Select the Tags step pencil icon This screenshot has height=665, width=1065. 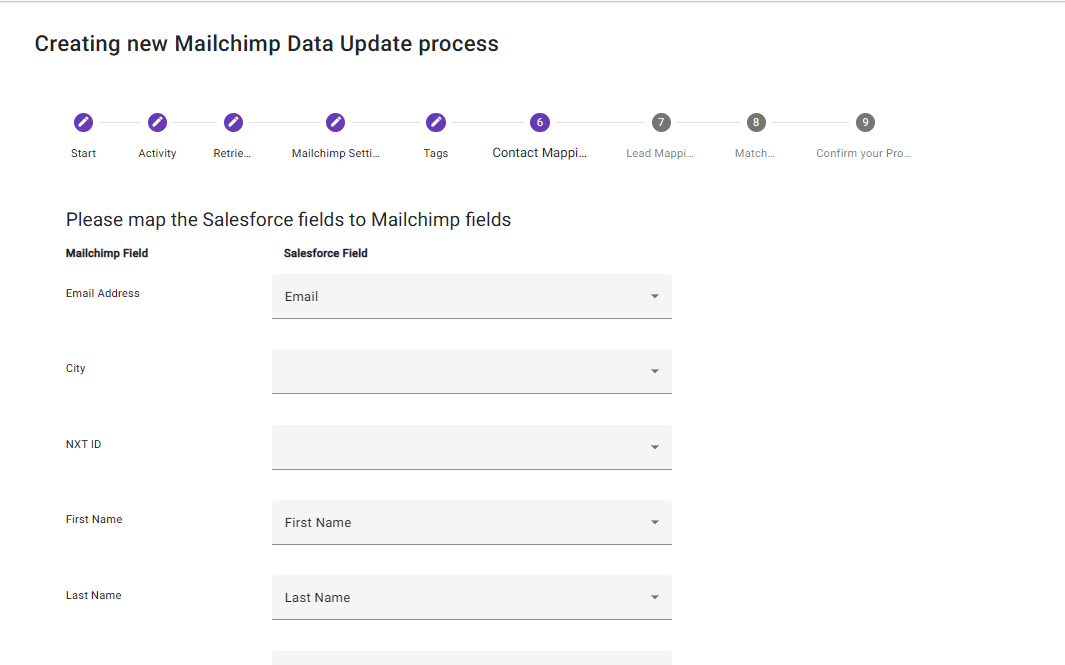point(436,122)
